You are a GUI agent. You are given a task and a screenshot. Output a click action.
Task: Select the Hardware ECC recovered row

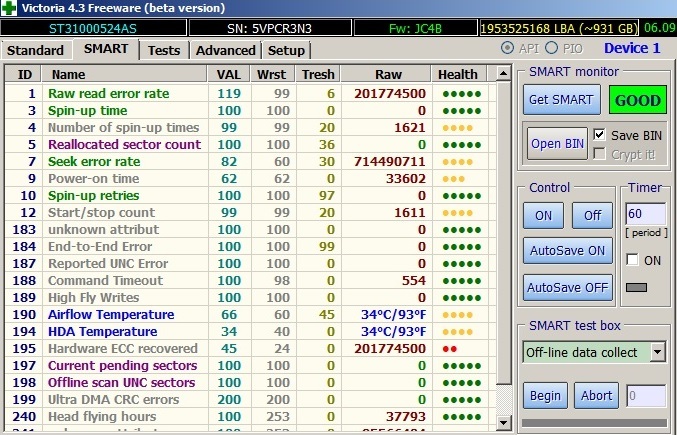[250, 348]
